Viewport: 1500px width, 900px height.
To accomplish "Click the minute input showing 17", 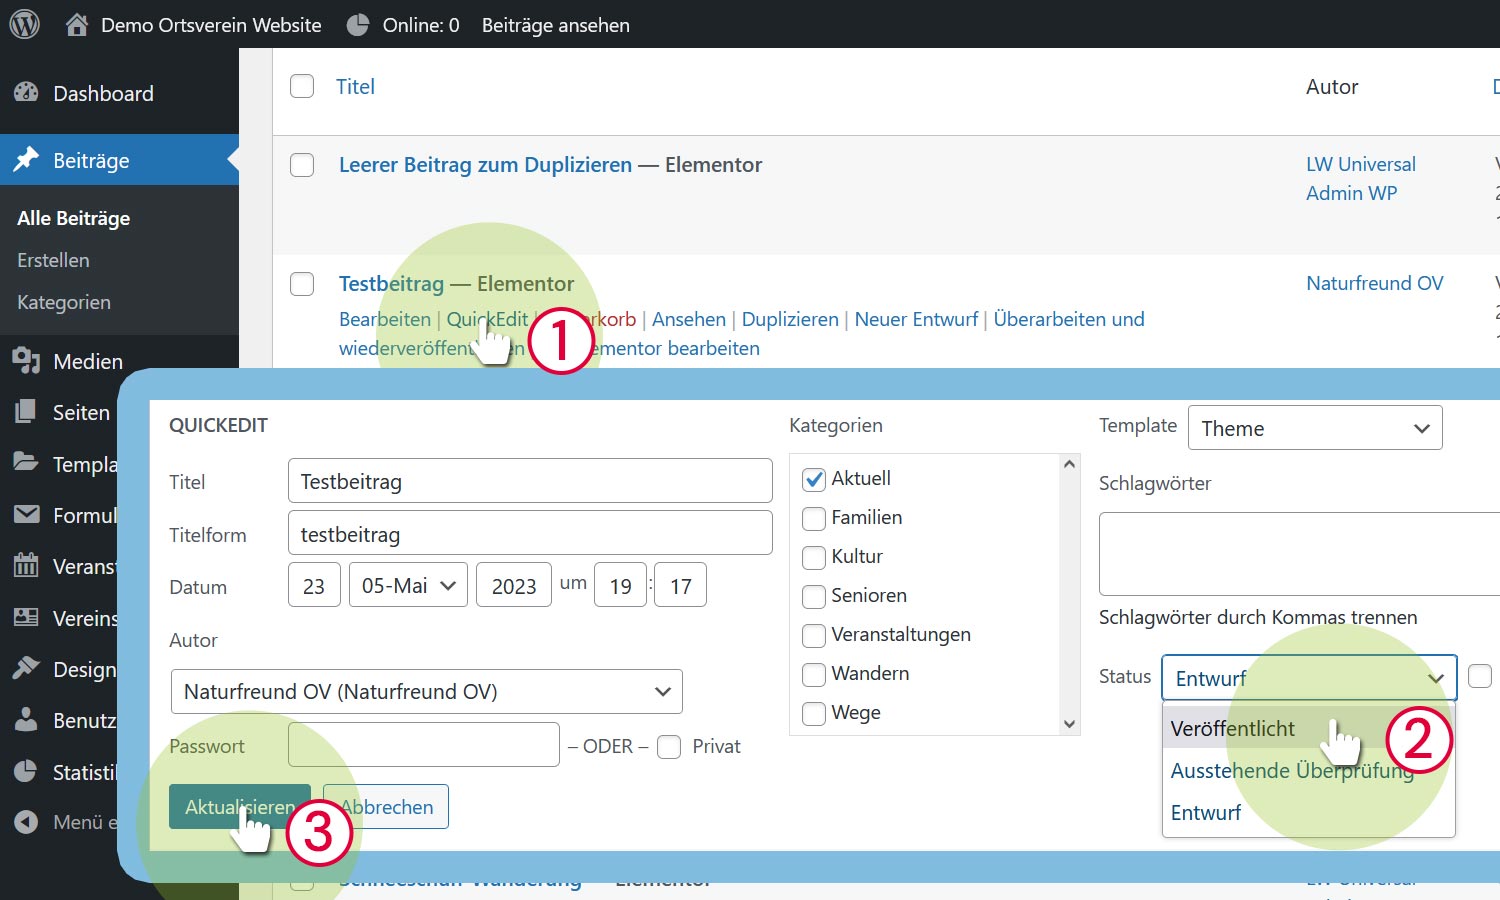I will [x=680, y=585].
